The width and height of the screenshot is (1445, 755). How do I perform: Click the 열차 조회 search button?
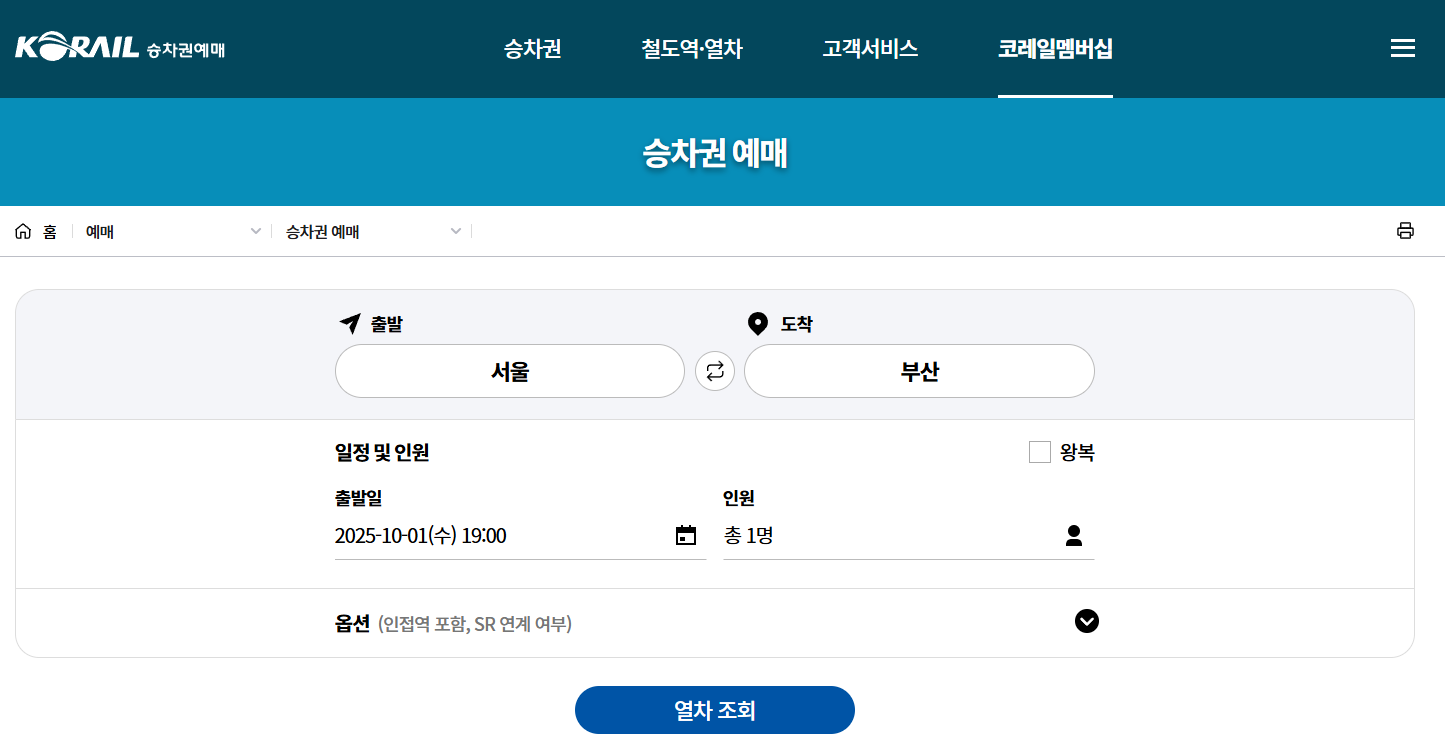click(x=715, y=710)
